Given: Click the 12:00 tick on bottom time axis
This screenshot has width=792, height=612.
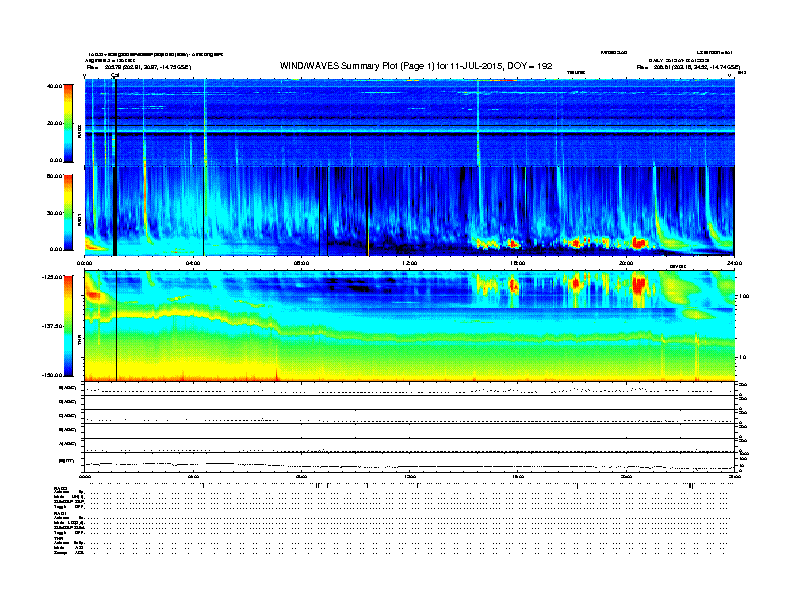Looking at the screenshot, I should tap(409, 476).
